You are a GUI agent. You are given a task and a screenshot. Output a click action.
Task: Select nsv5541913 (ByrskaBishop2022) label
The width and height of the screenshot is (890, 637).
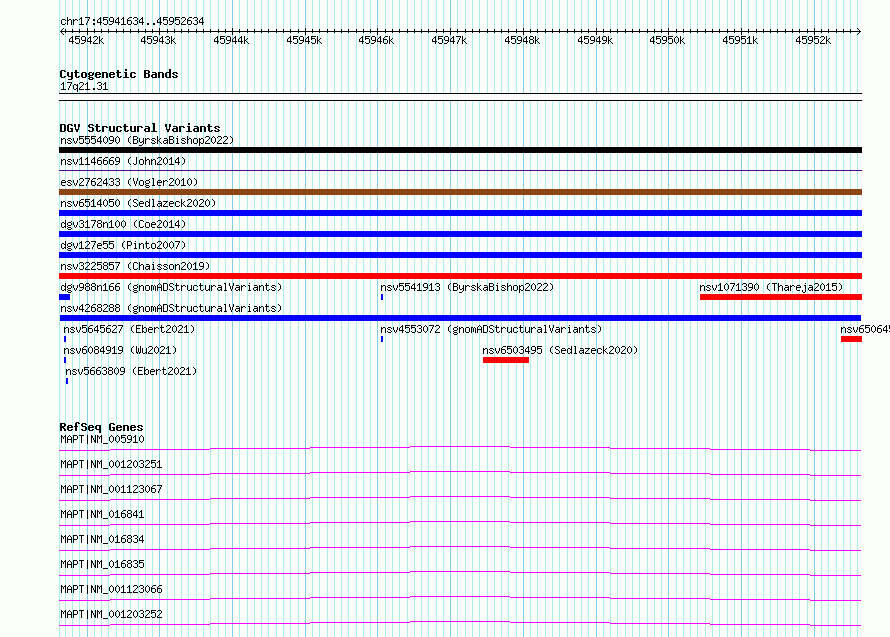467,287
